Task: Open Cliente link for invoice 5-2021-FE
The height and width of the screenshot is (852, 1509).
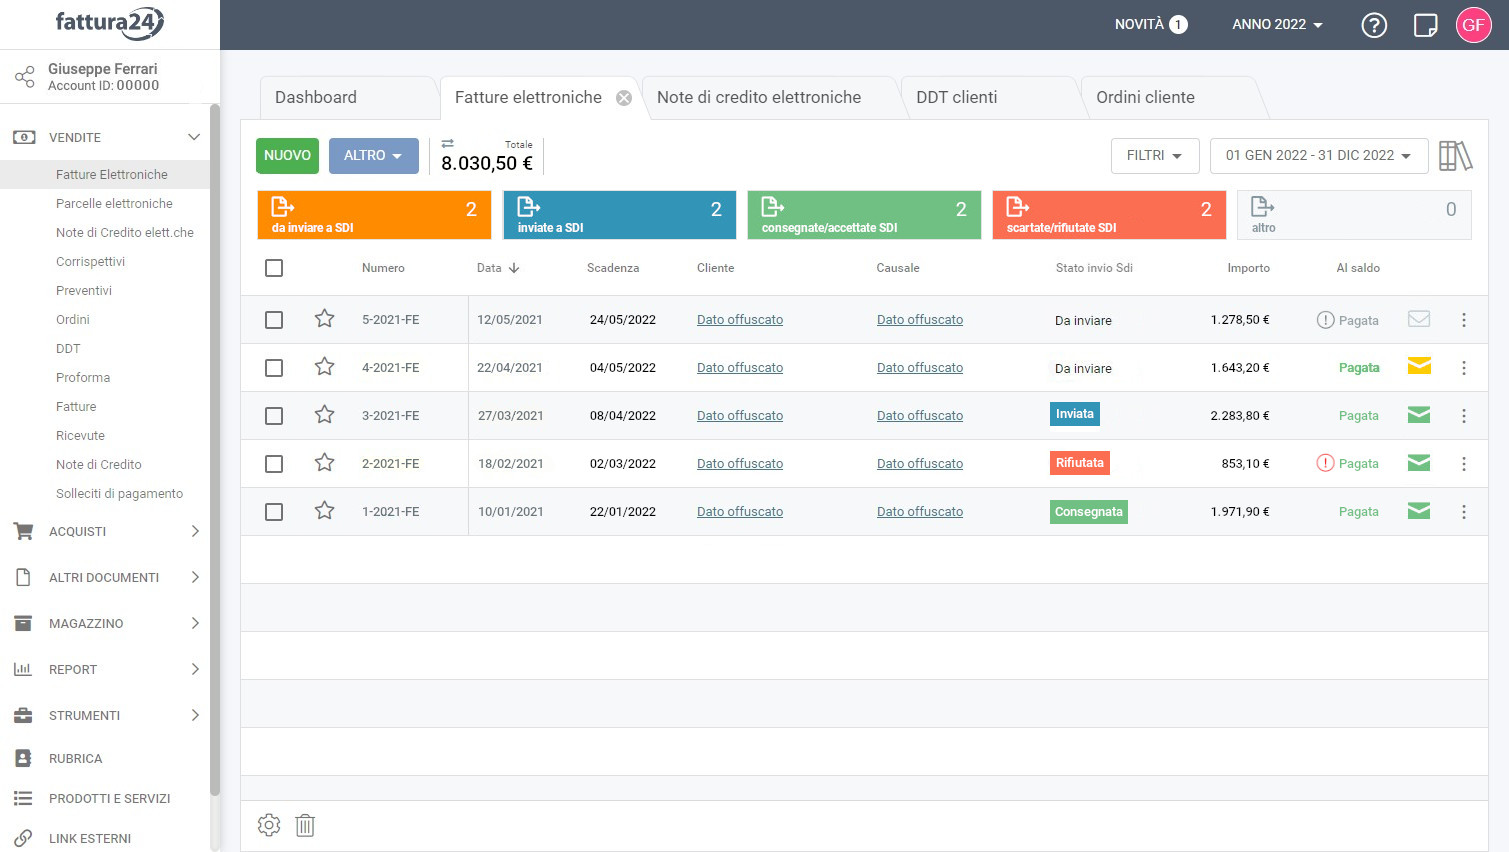Action: coord(740,320)
